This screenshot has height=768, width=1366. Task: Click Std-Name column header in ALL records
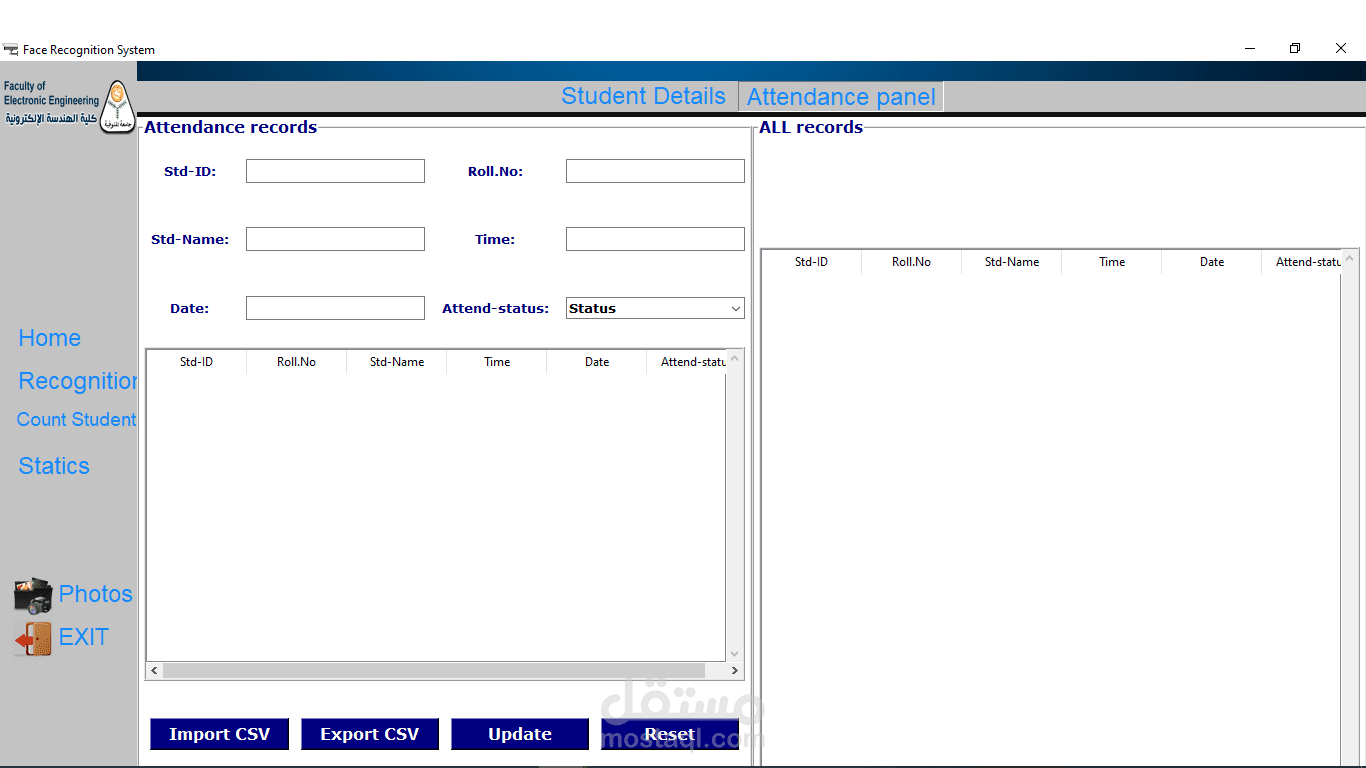[x=1011, y=262]
